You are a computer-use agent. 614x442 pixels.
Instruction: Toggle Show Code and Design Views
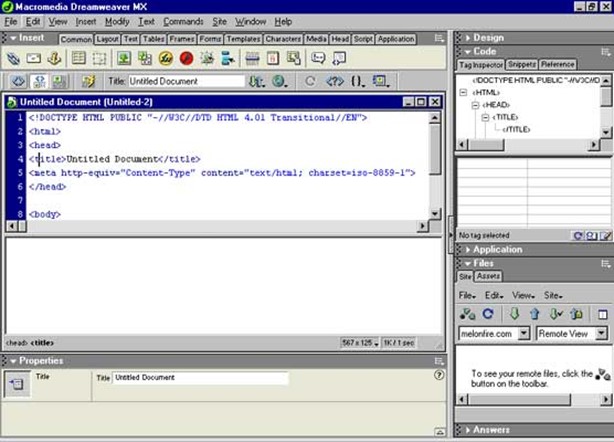click(38, 81)
